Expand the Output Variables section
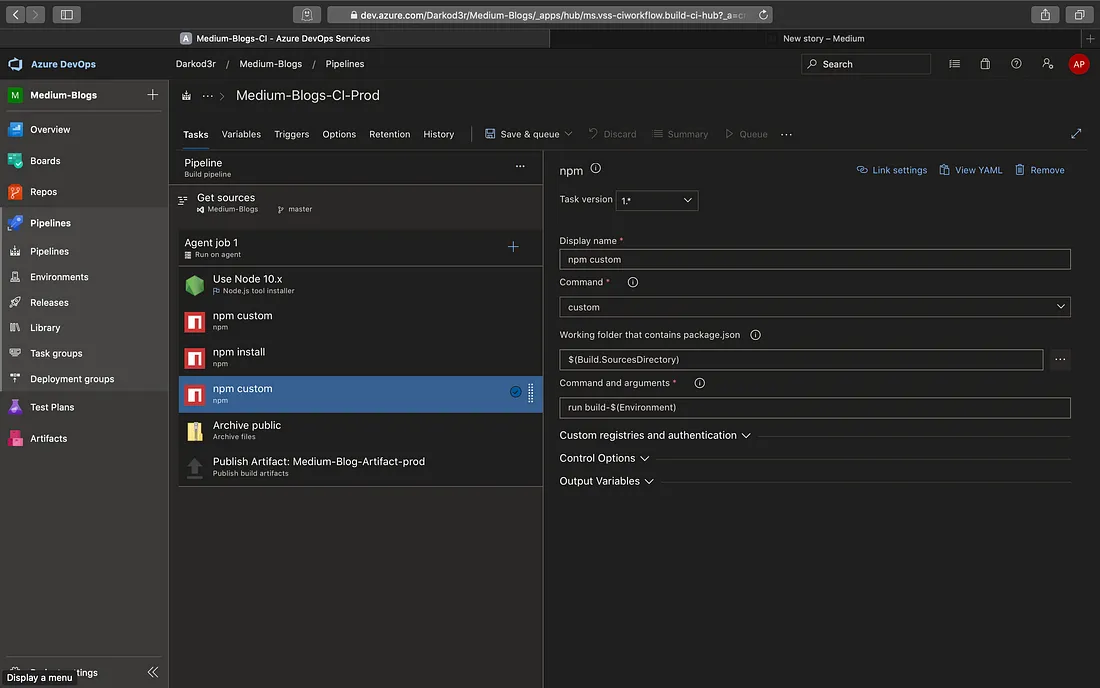Image resolution: width=1100 pixels, height=688 pixels. (x=606, y=481)
